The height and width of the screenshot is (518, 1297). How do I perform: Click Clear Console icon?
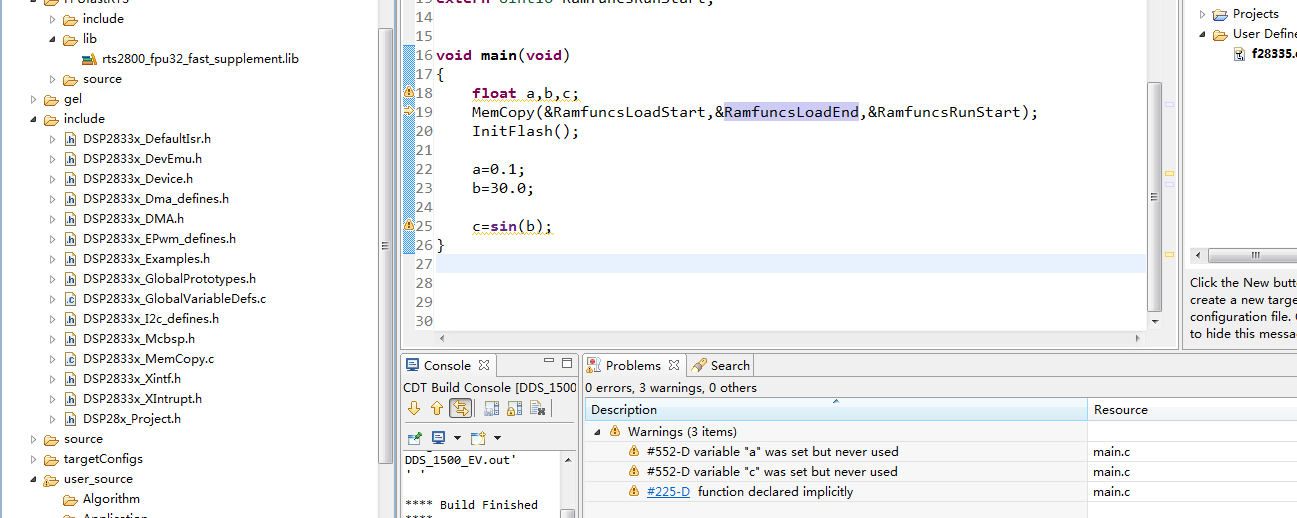(x=537, y=408)
